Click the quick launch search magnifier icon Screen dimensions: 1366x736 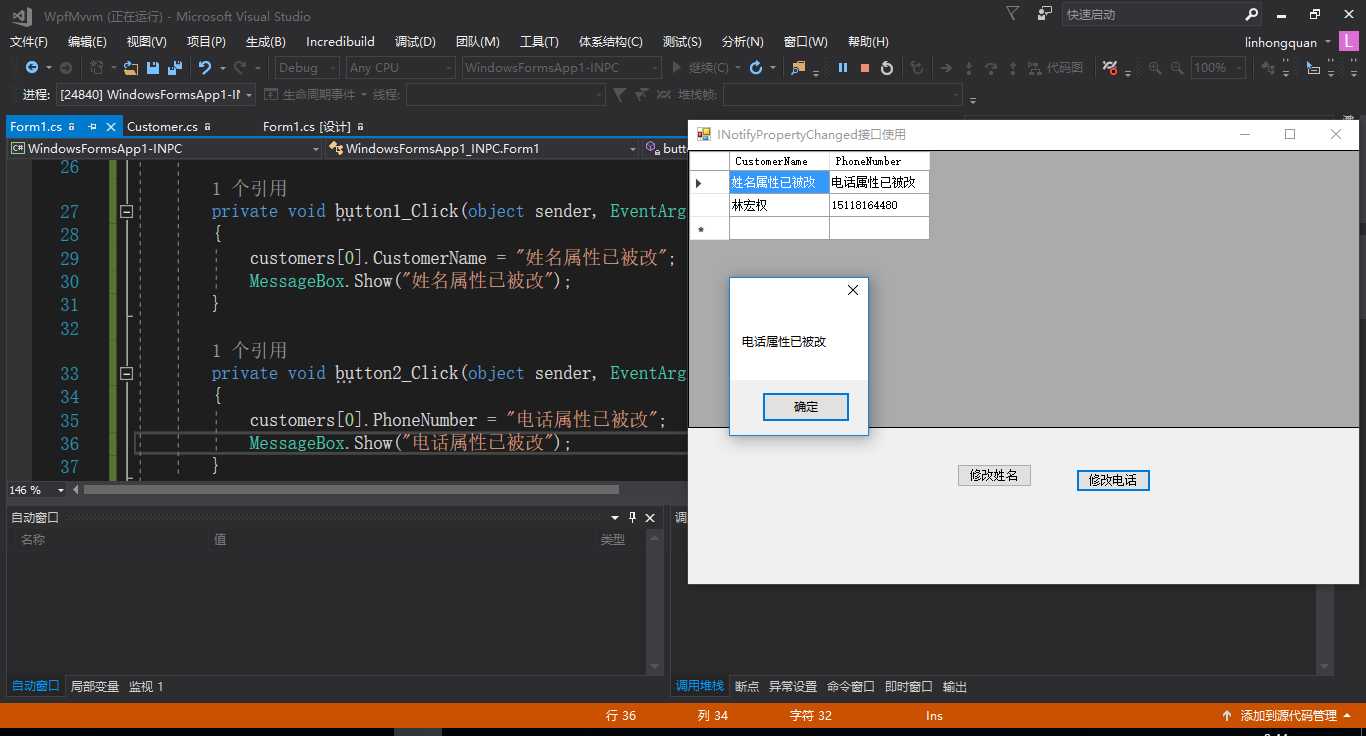pos(1251,15)
